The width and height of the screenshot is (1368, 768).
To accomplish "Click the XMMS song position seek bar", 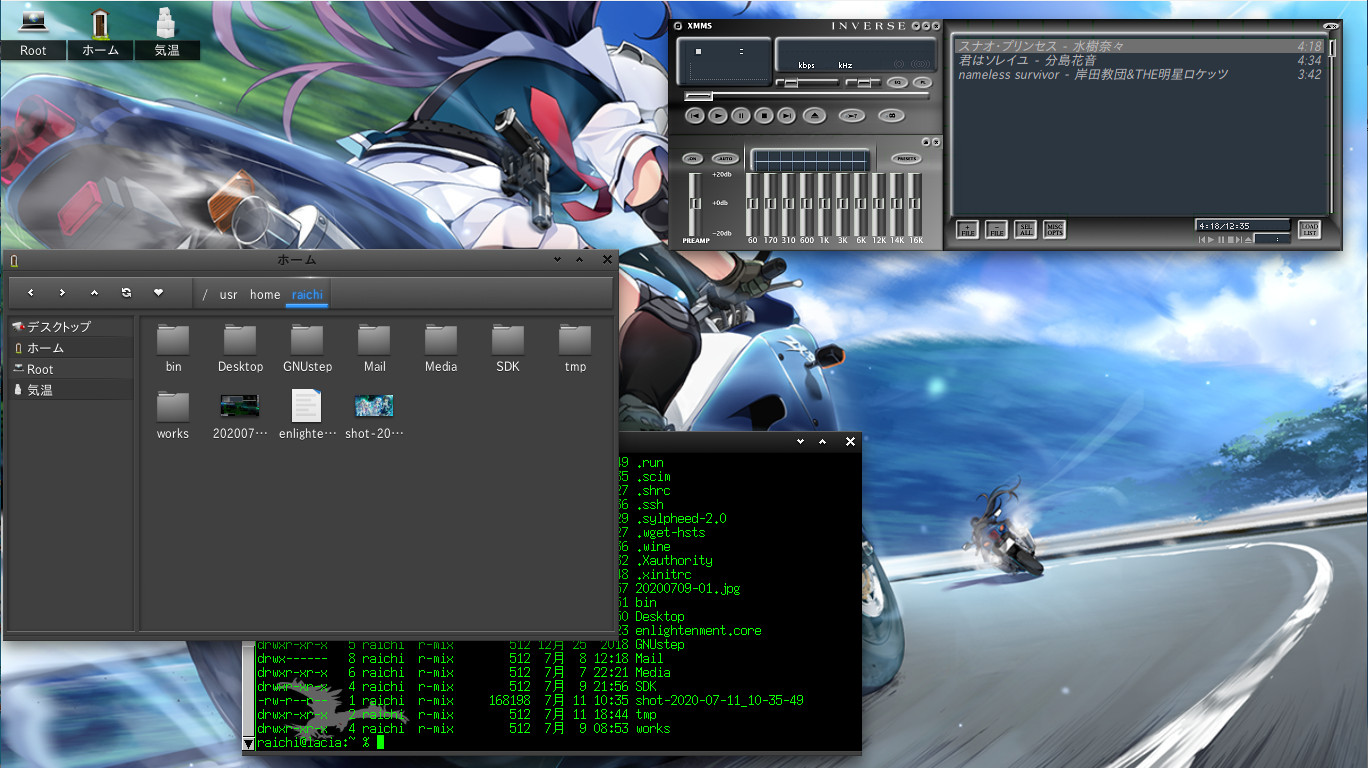I will [x=808, y=96].
